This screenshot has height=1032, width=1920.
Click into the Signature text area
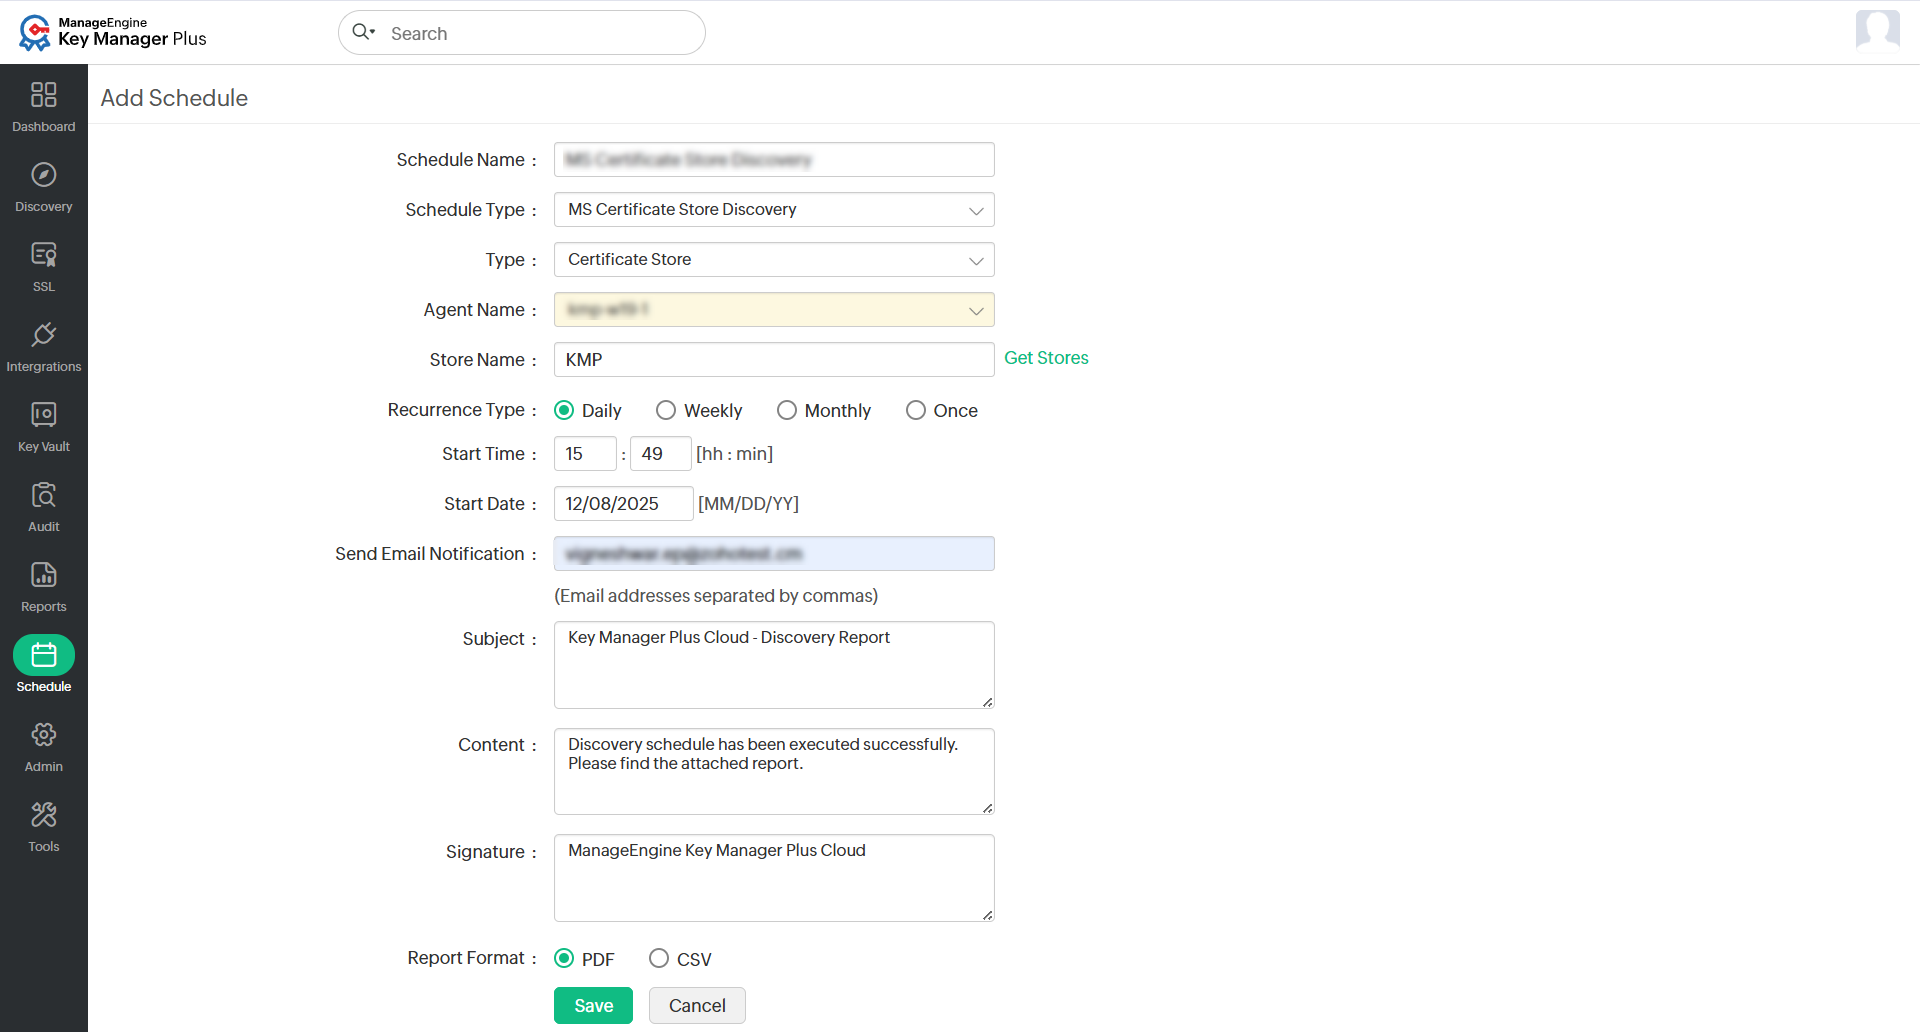pos(774,878)
